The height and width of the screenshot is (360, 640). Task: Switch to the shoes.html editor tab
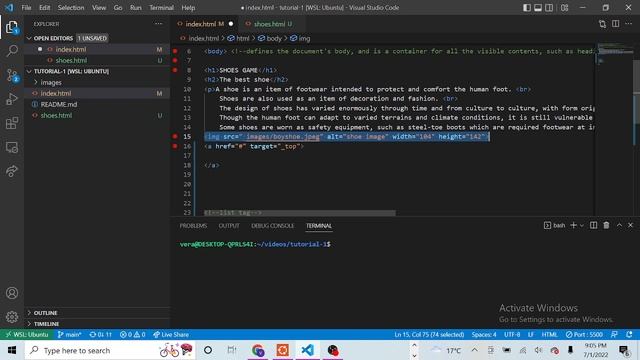(x=269, y=24)
